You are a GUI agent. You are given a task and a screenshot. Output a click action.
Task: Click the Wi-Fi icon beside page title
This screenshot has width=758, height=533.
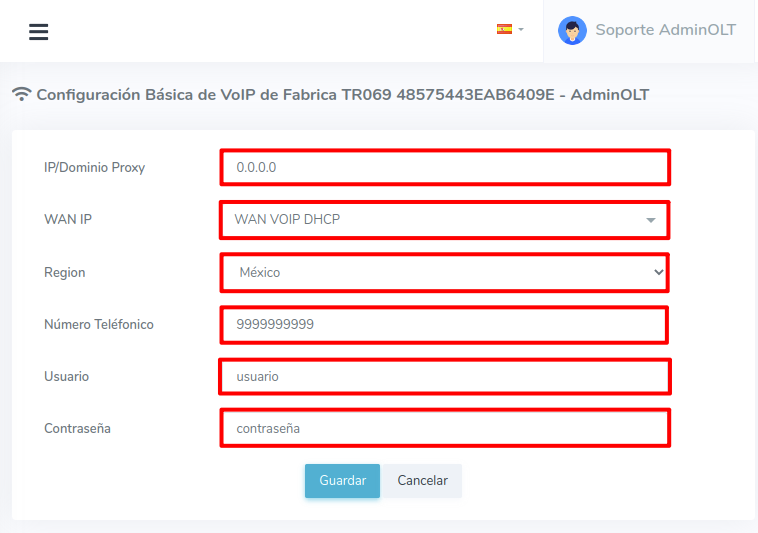[22, 95]
